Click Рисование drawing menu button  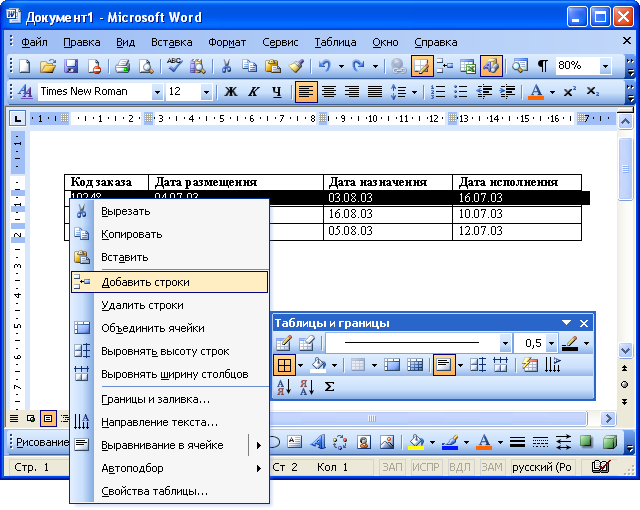(42, 442)
